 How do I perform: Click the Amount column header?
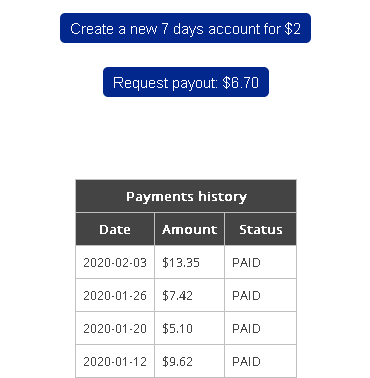point(189,229)
